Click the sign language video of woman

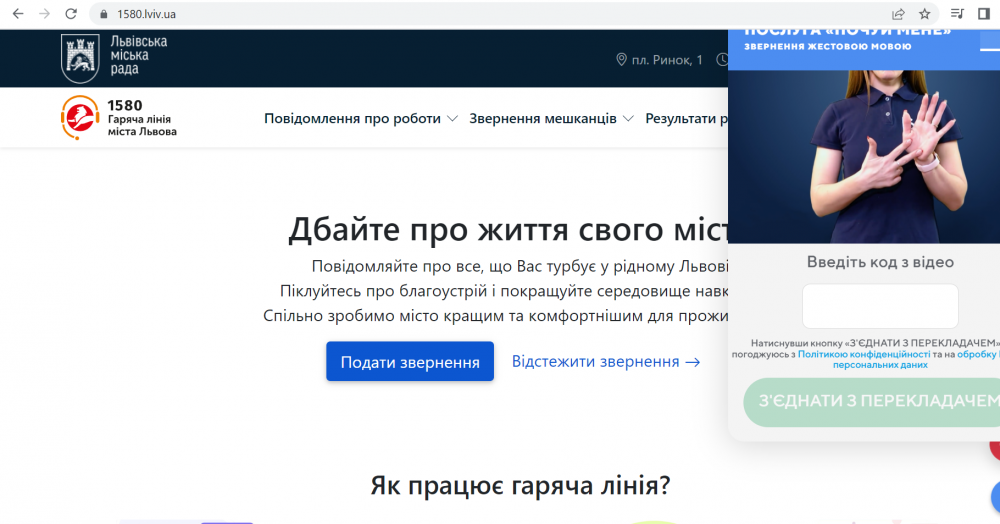pos(864,156)
